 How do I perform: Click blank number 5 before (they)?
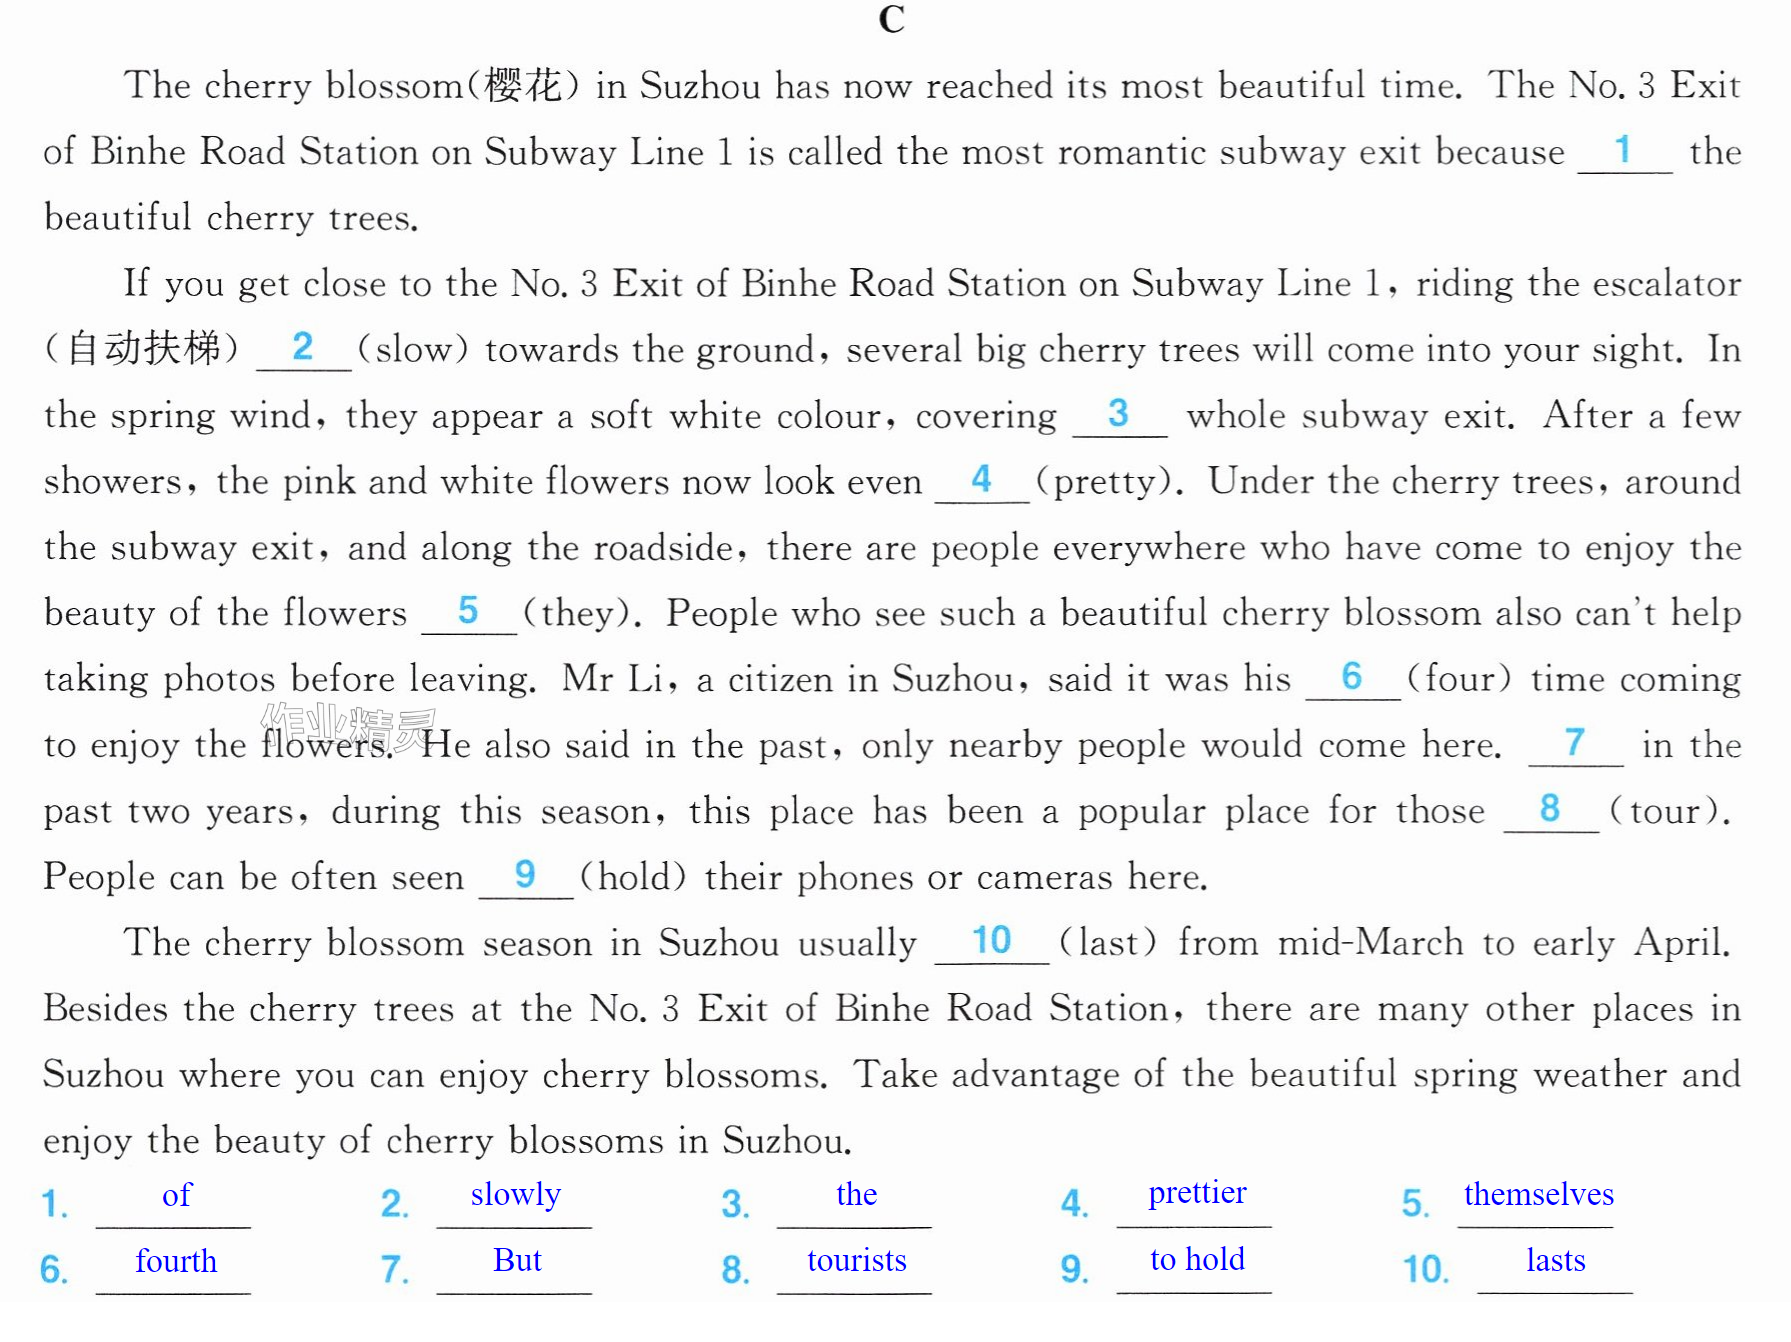469,612
